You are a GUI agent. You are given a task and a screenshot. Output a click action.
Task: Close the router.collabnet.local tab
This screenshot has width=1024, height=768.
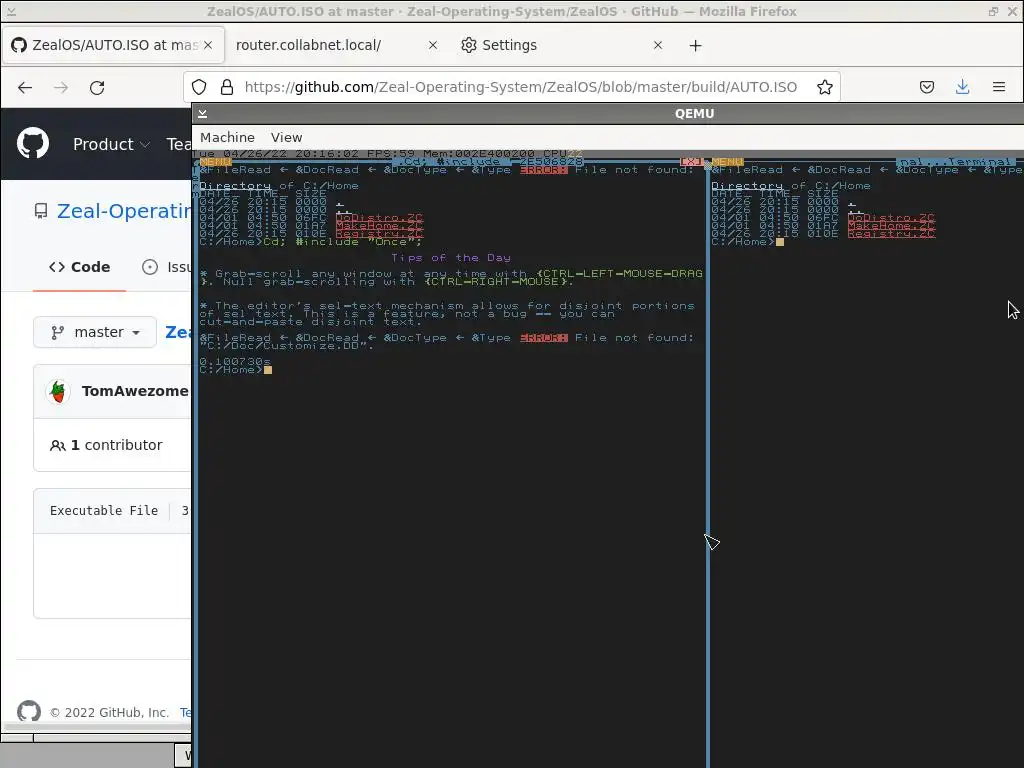click(432, 45)
